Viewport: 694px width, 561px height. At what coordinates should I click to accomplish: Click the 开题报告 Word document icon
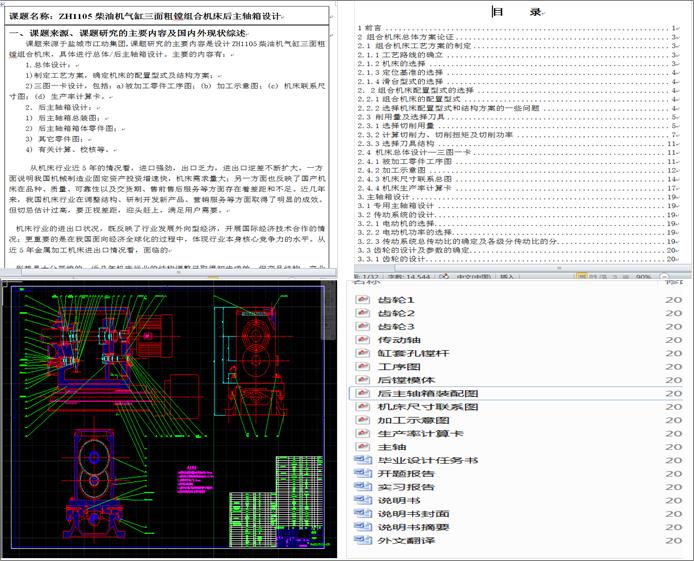(x=363, y=473)
